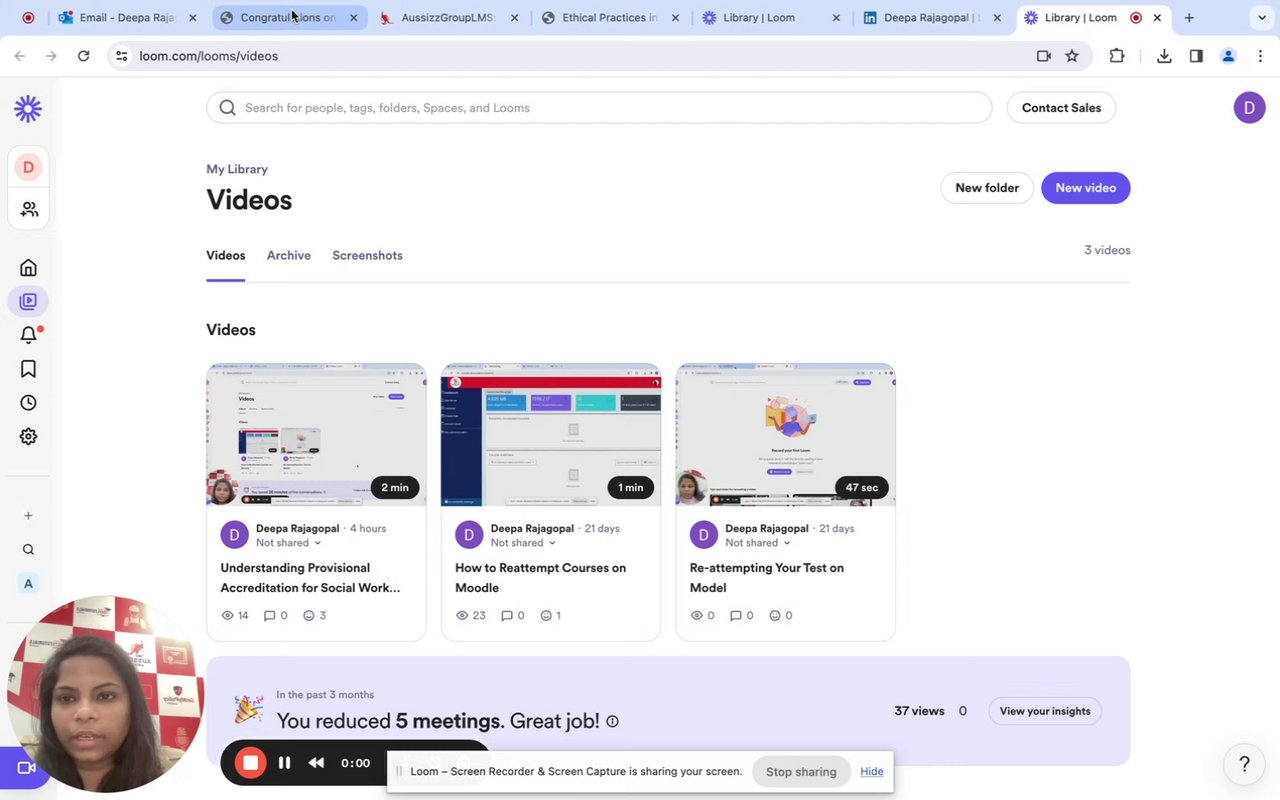Open the Chrome three-dot menu
Viewport: 1280px width, 800px height.
coord(1260,56)
